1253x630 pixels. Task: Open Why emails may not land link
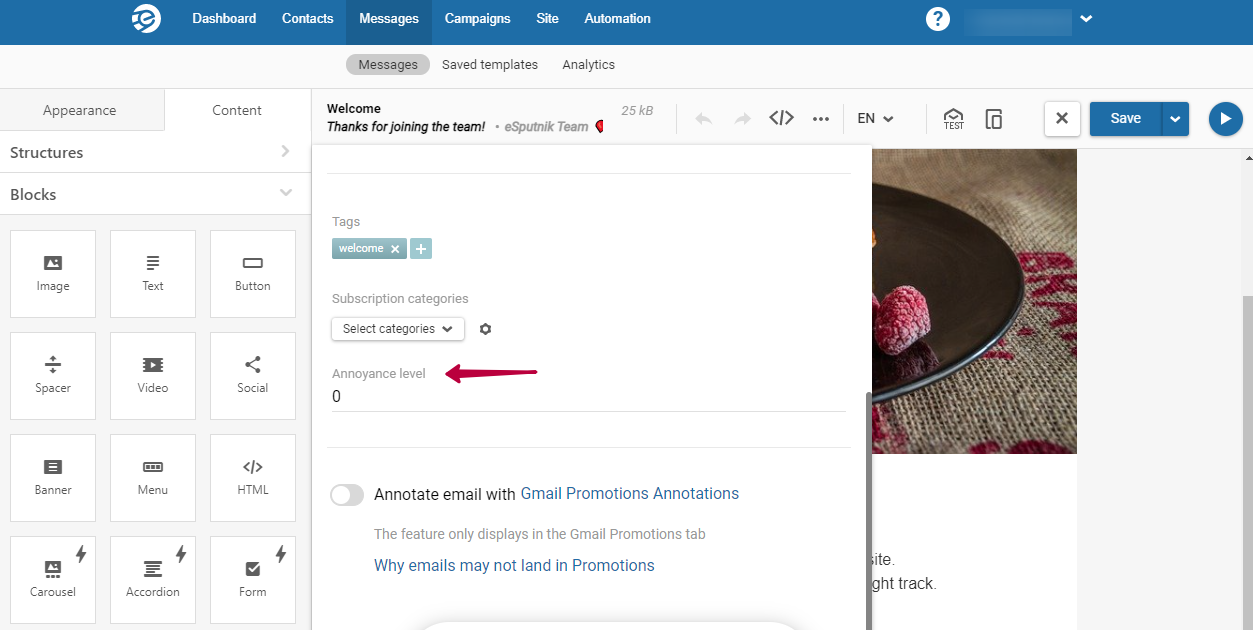click(x=514, y=566)
